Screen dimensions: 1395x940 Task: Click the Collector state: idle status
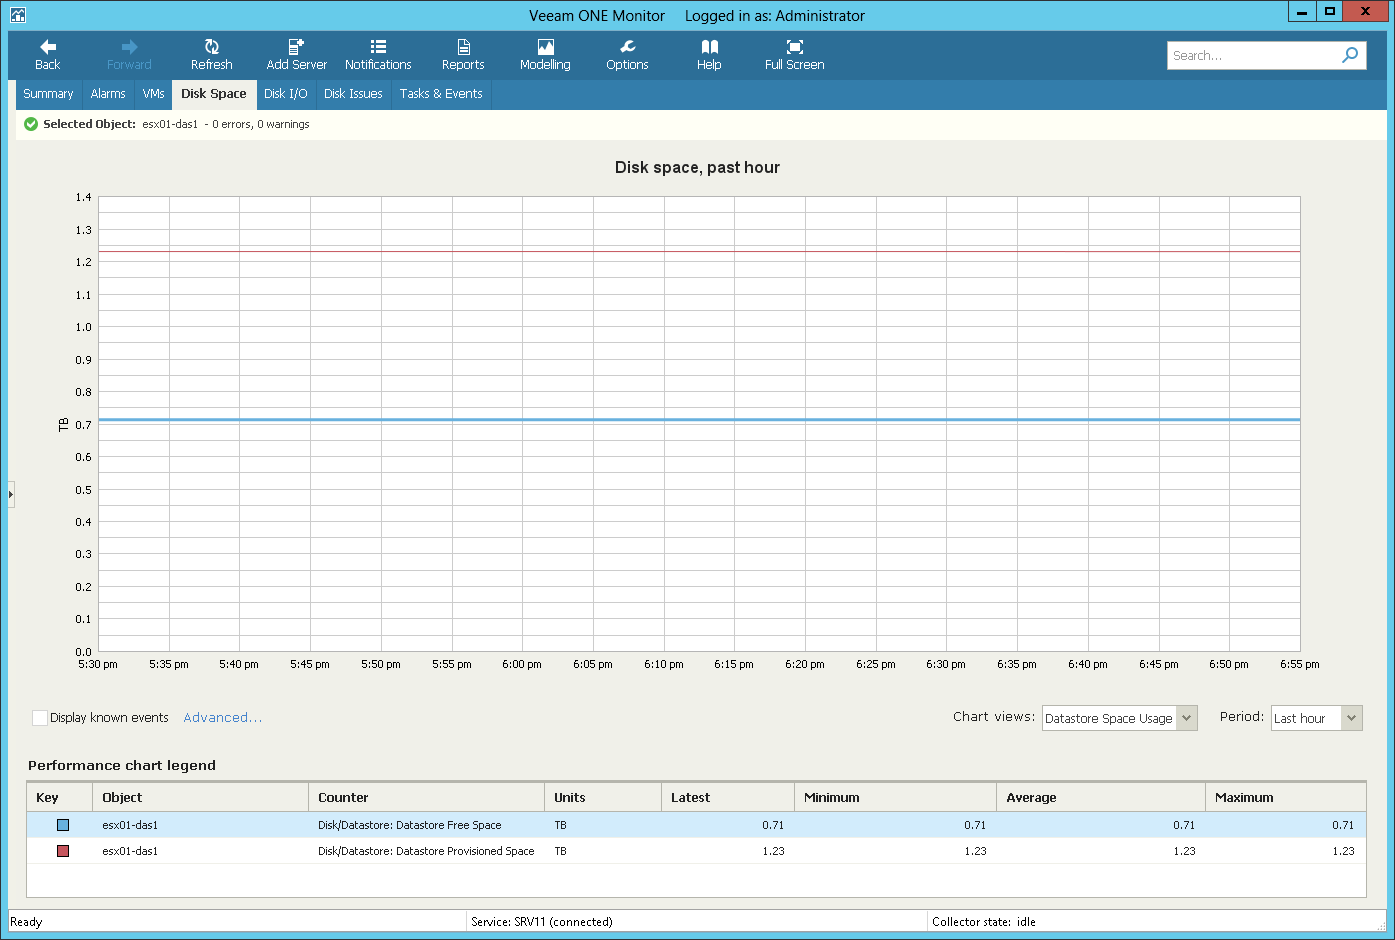pyautogui.click(x=984, y=922)
